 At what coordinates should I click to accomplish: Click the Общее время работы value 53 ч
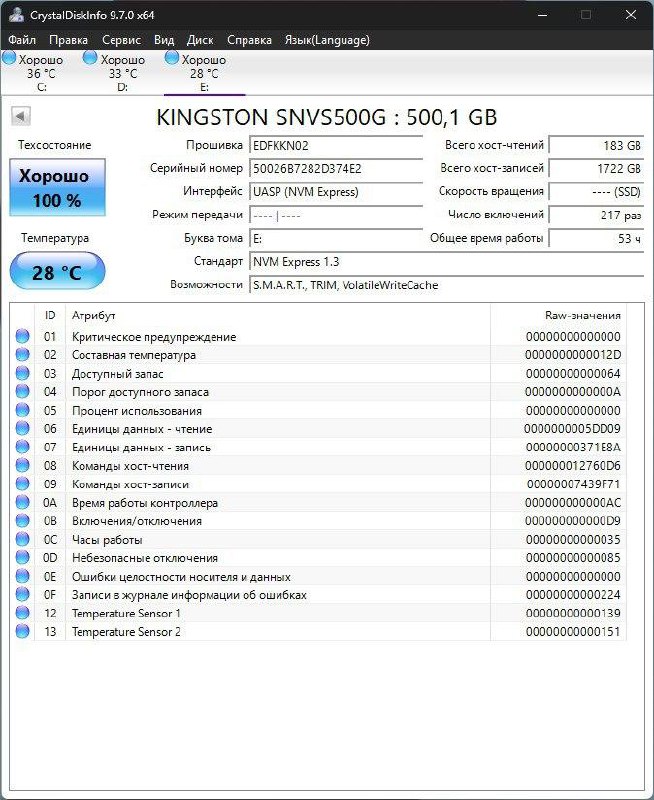click(596, 238)
